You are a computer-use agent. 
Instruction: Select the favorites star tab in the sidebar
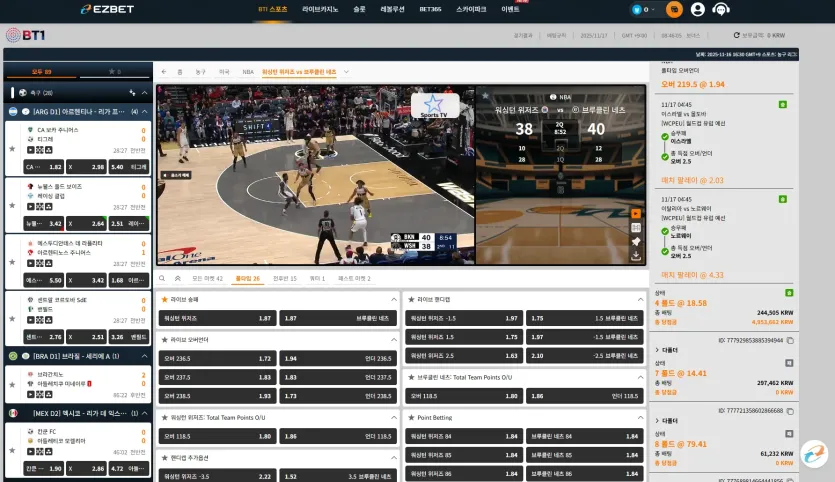(x=115, y=71)
